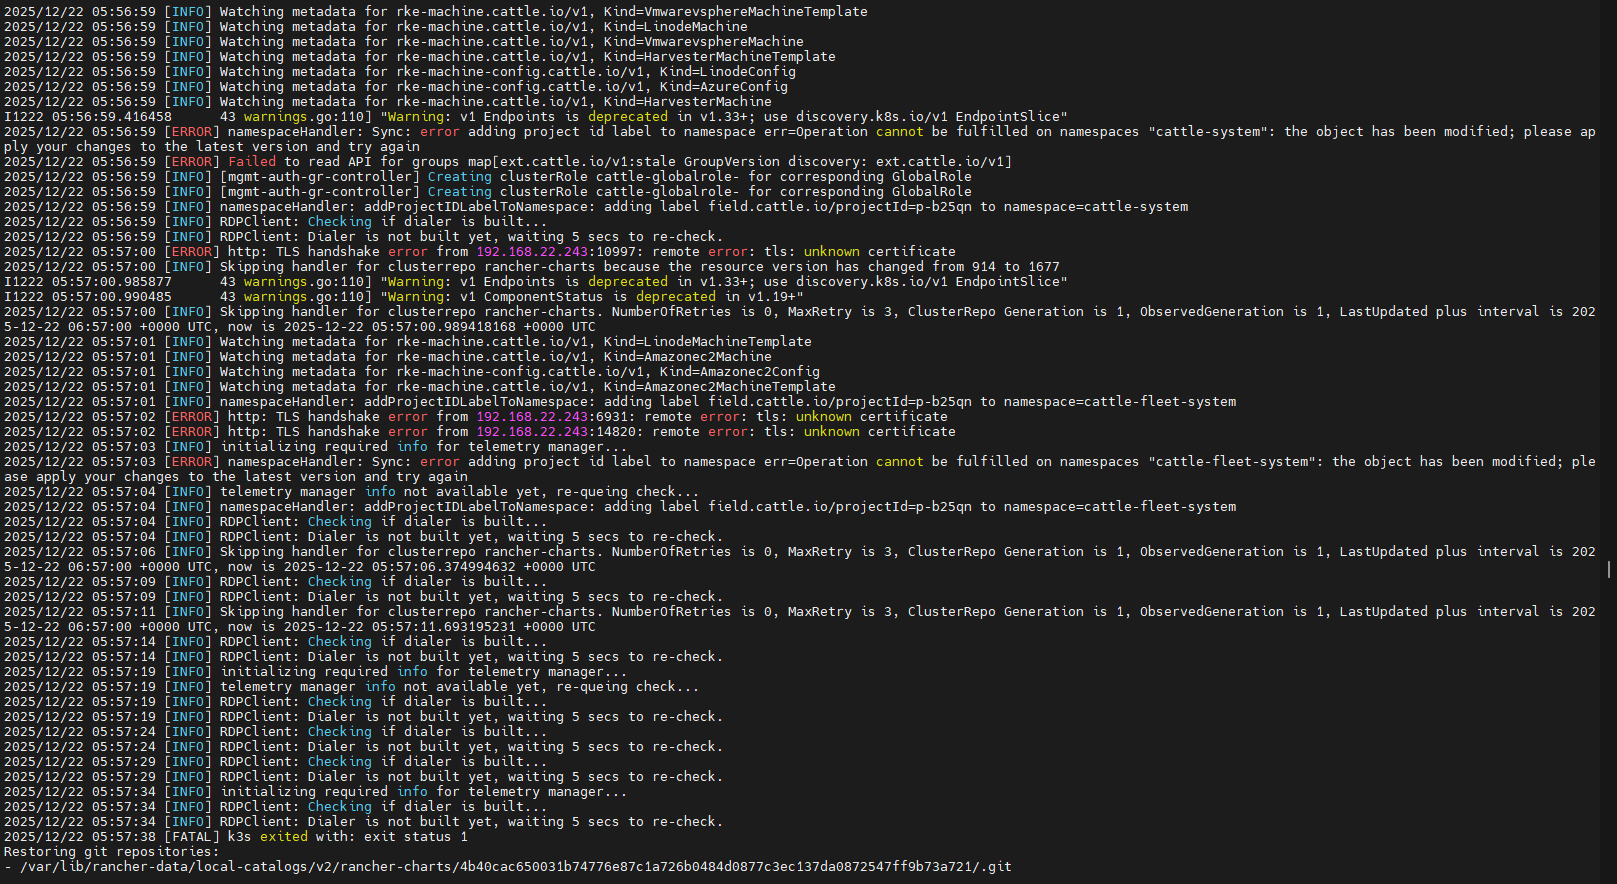Click Kind=VmwarevsphereMachineTemplate on the first line
1617x884 pixels.
(x=735, y=12)
